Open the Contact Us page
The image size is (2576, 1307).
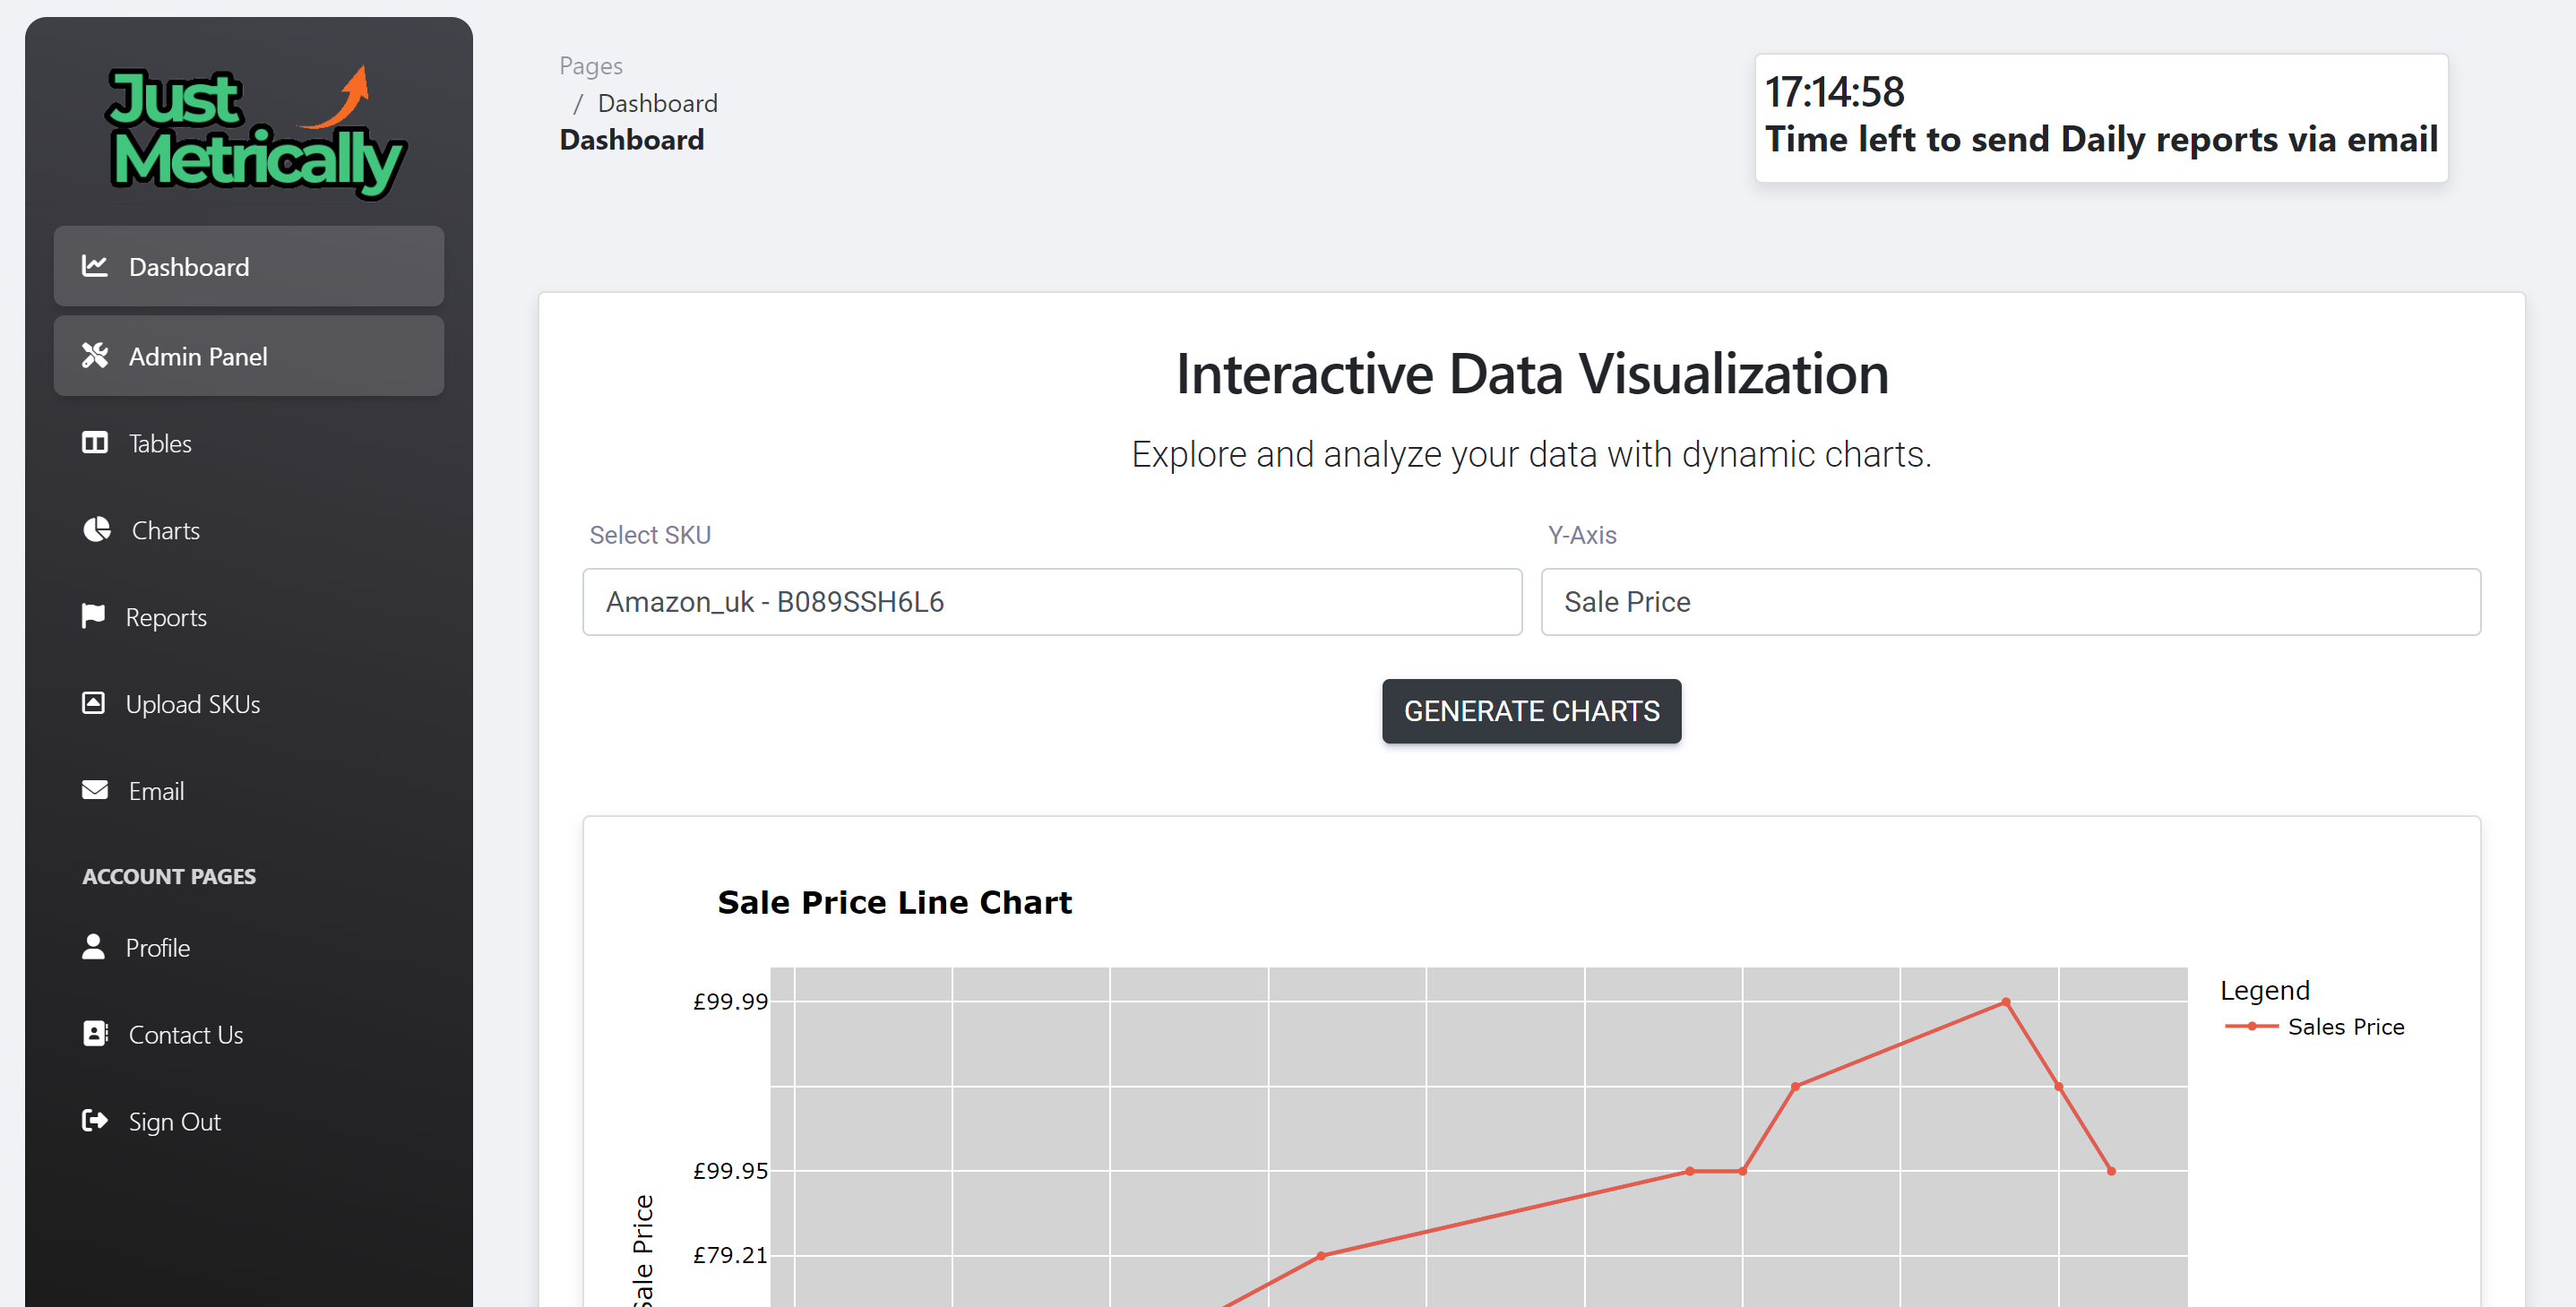click(249, 1034)
